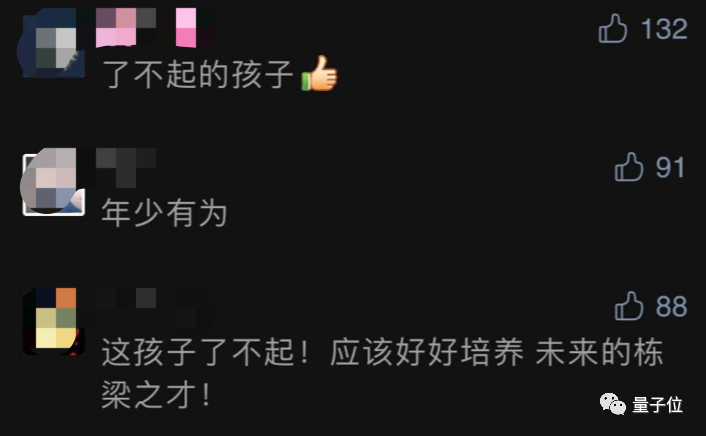
Task: Like the comment with 132 likes
Action: click(x=613, y=28)
